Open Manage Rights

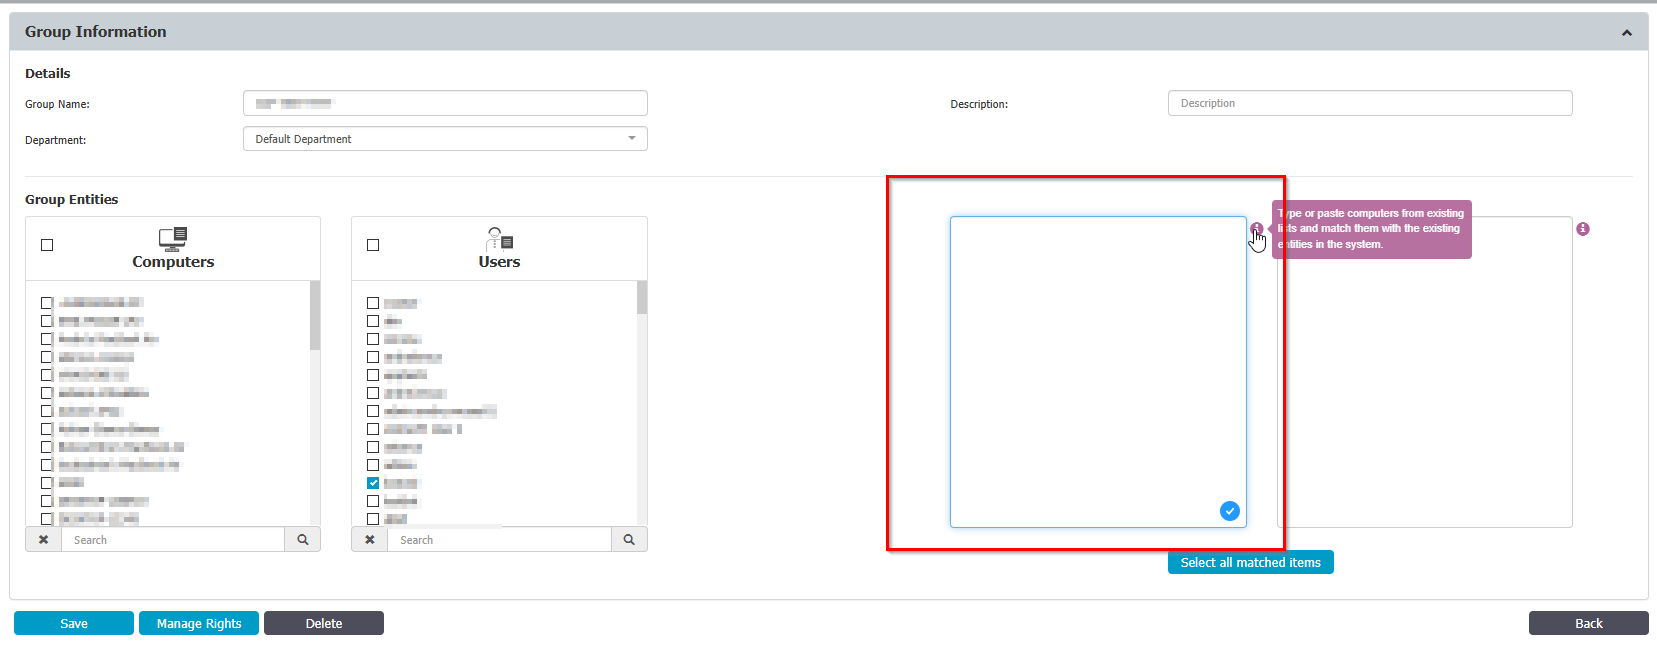click(x=199, y=623)
